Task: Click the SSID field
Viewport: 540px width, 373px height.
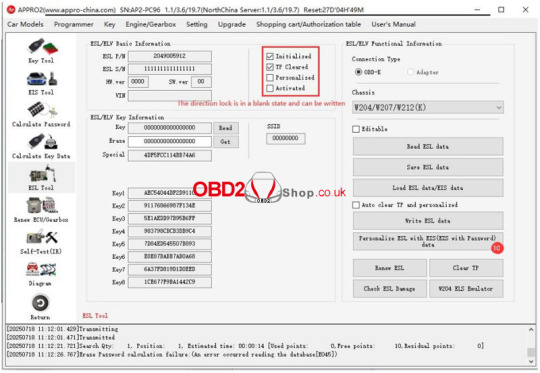Action: click(285, 138)
